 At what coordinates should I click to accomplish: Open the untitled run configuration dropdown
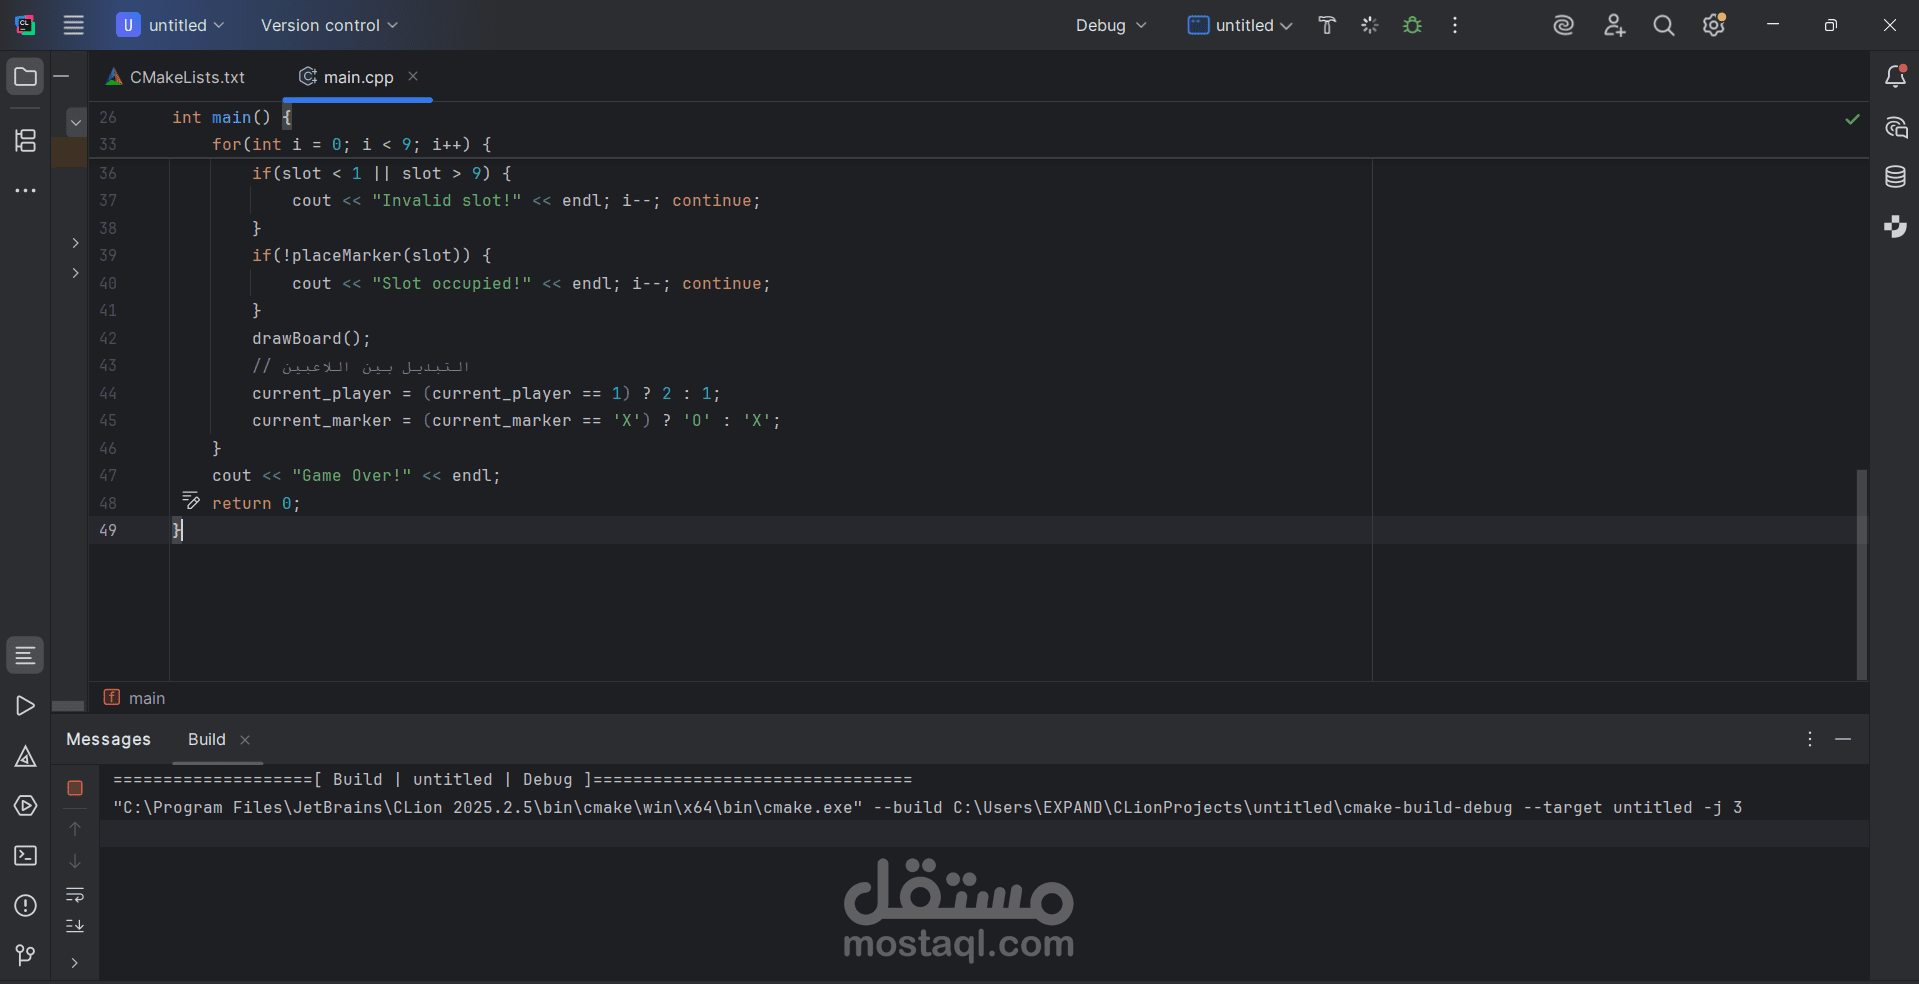(1240, 25)
